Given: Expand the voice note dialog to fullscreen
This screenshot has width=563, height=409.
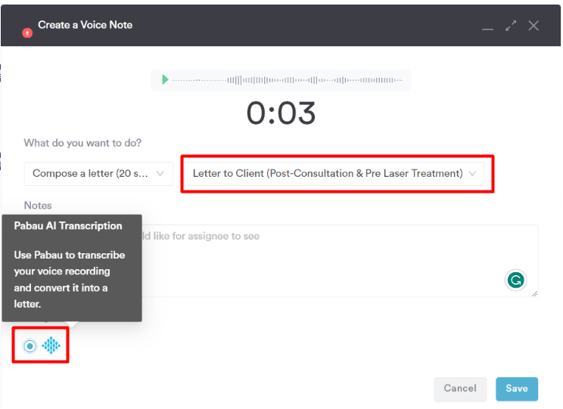Looking at the screenshot, I should point(511,25).
